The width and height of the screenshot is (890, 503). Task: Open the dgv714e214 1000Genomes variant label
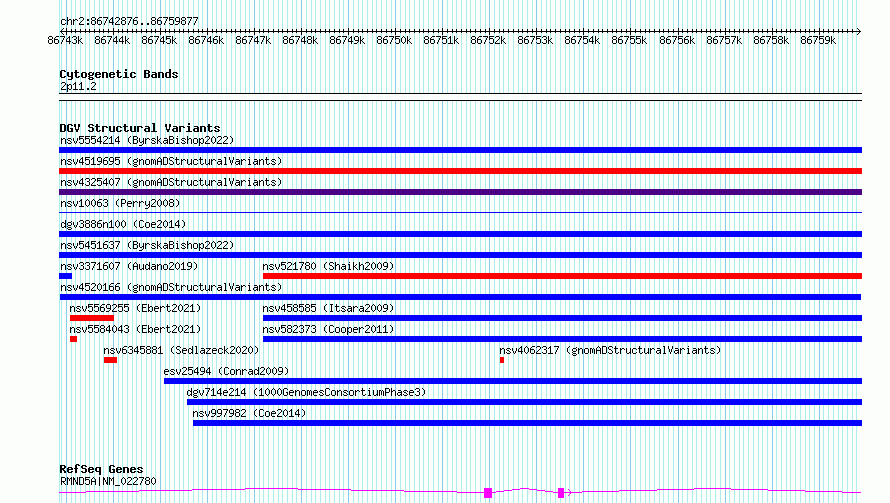point(306,392)
